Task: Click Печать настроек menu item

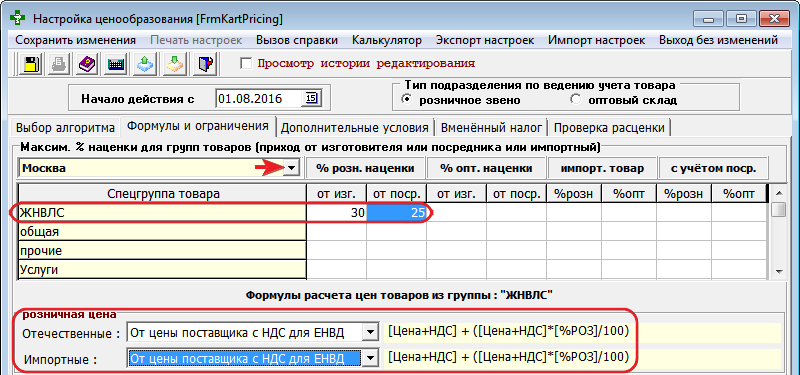Action: click(196, 40)
